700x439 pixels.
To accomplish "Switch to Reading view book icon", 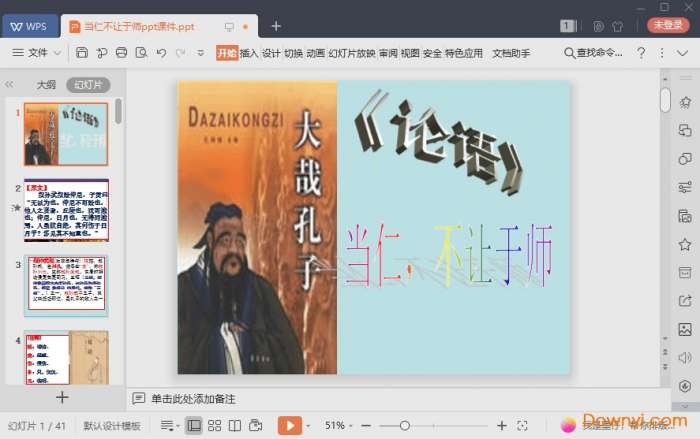I will click(x=235, y=426).
